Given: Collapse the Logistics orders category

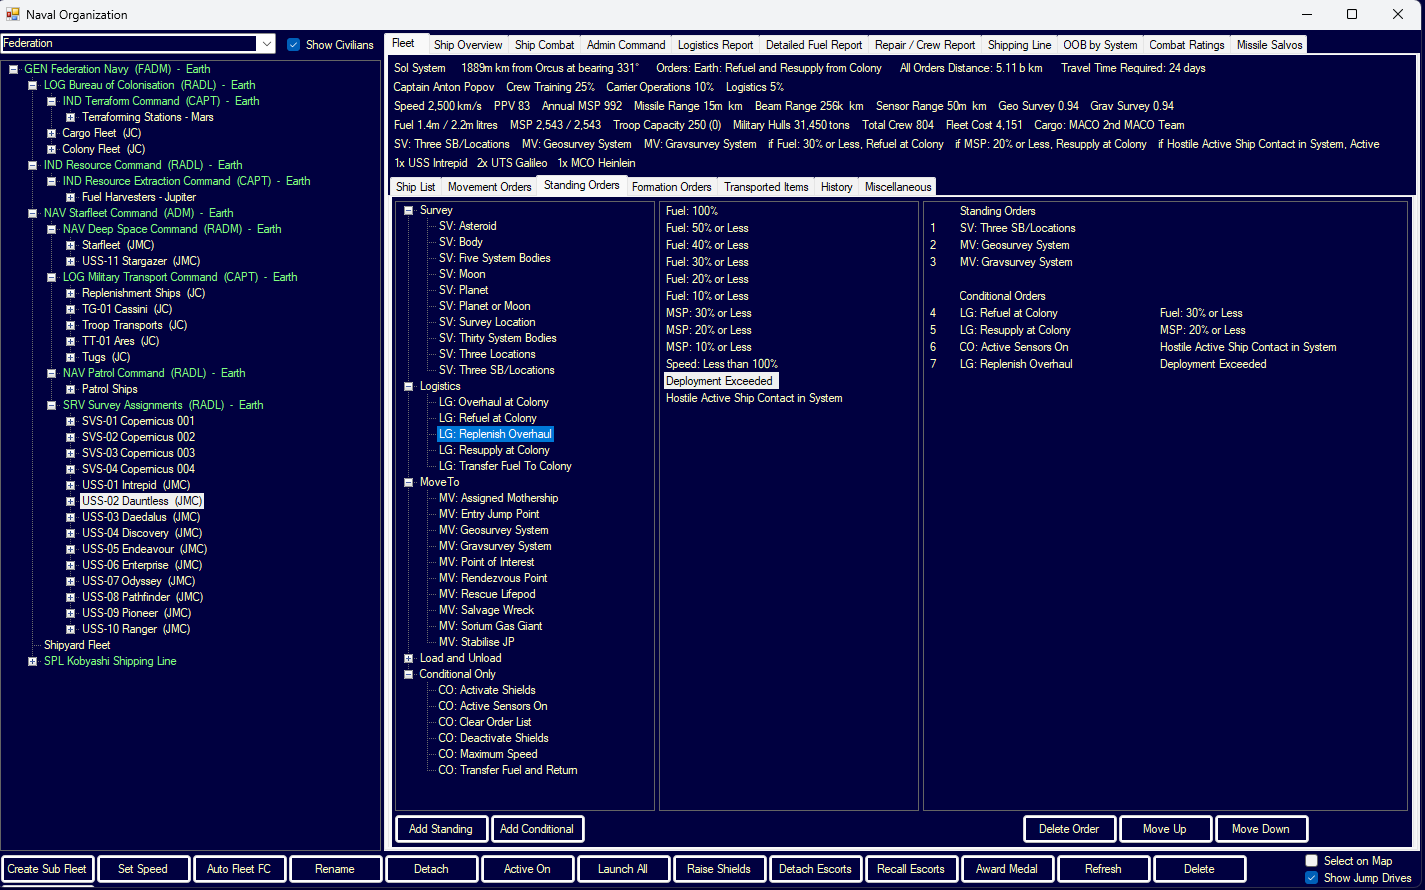Looking at the screenshot, I should 408,386.
